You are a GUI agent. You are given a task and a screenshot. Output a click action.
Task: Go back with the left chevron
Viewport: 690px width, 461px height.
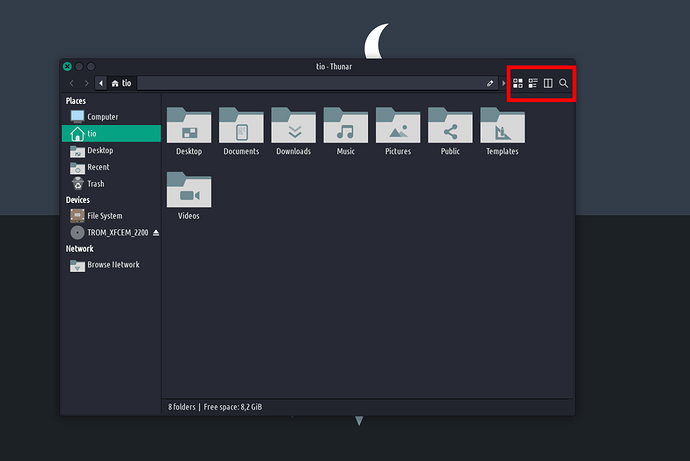click(x=72, y=83)
